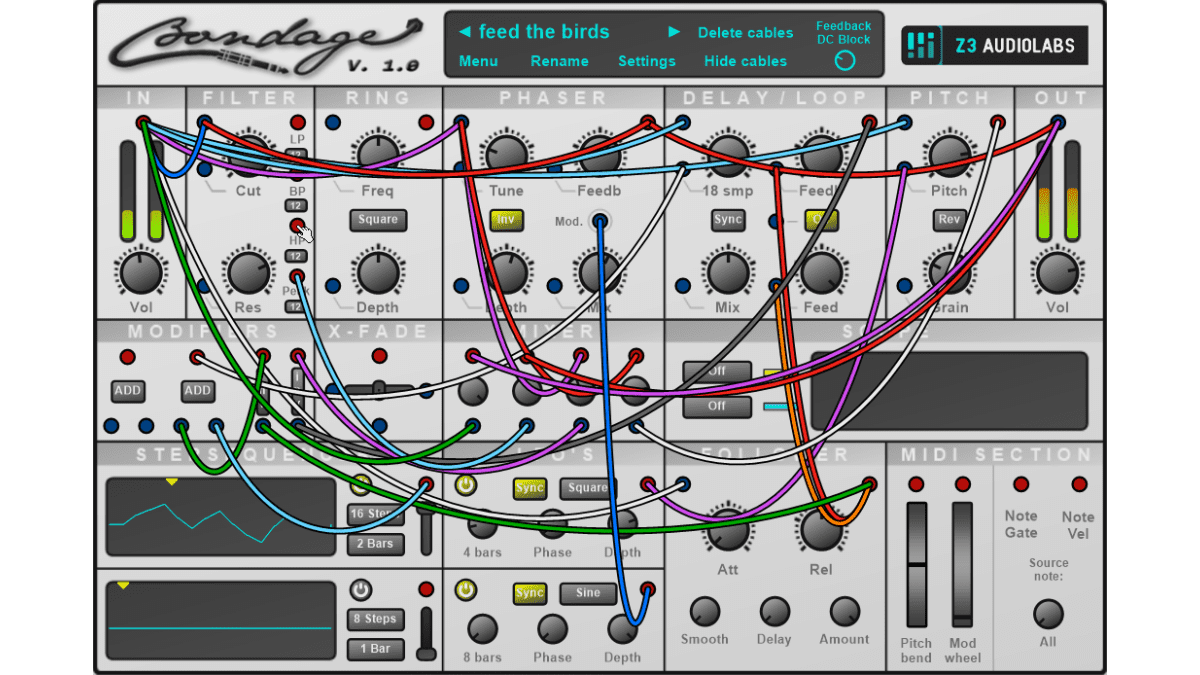This screenshot has width=1200, height=675.
Task: Click the Follower Att knob
Action: coord(728,530)
